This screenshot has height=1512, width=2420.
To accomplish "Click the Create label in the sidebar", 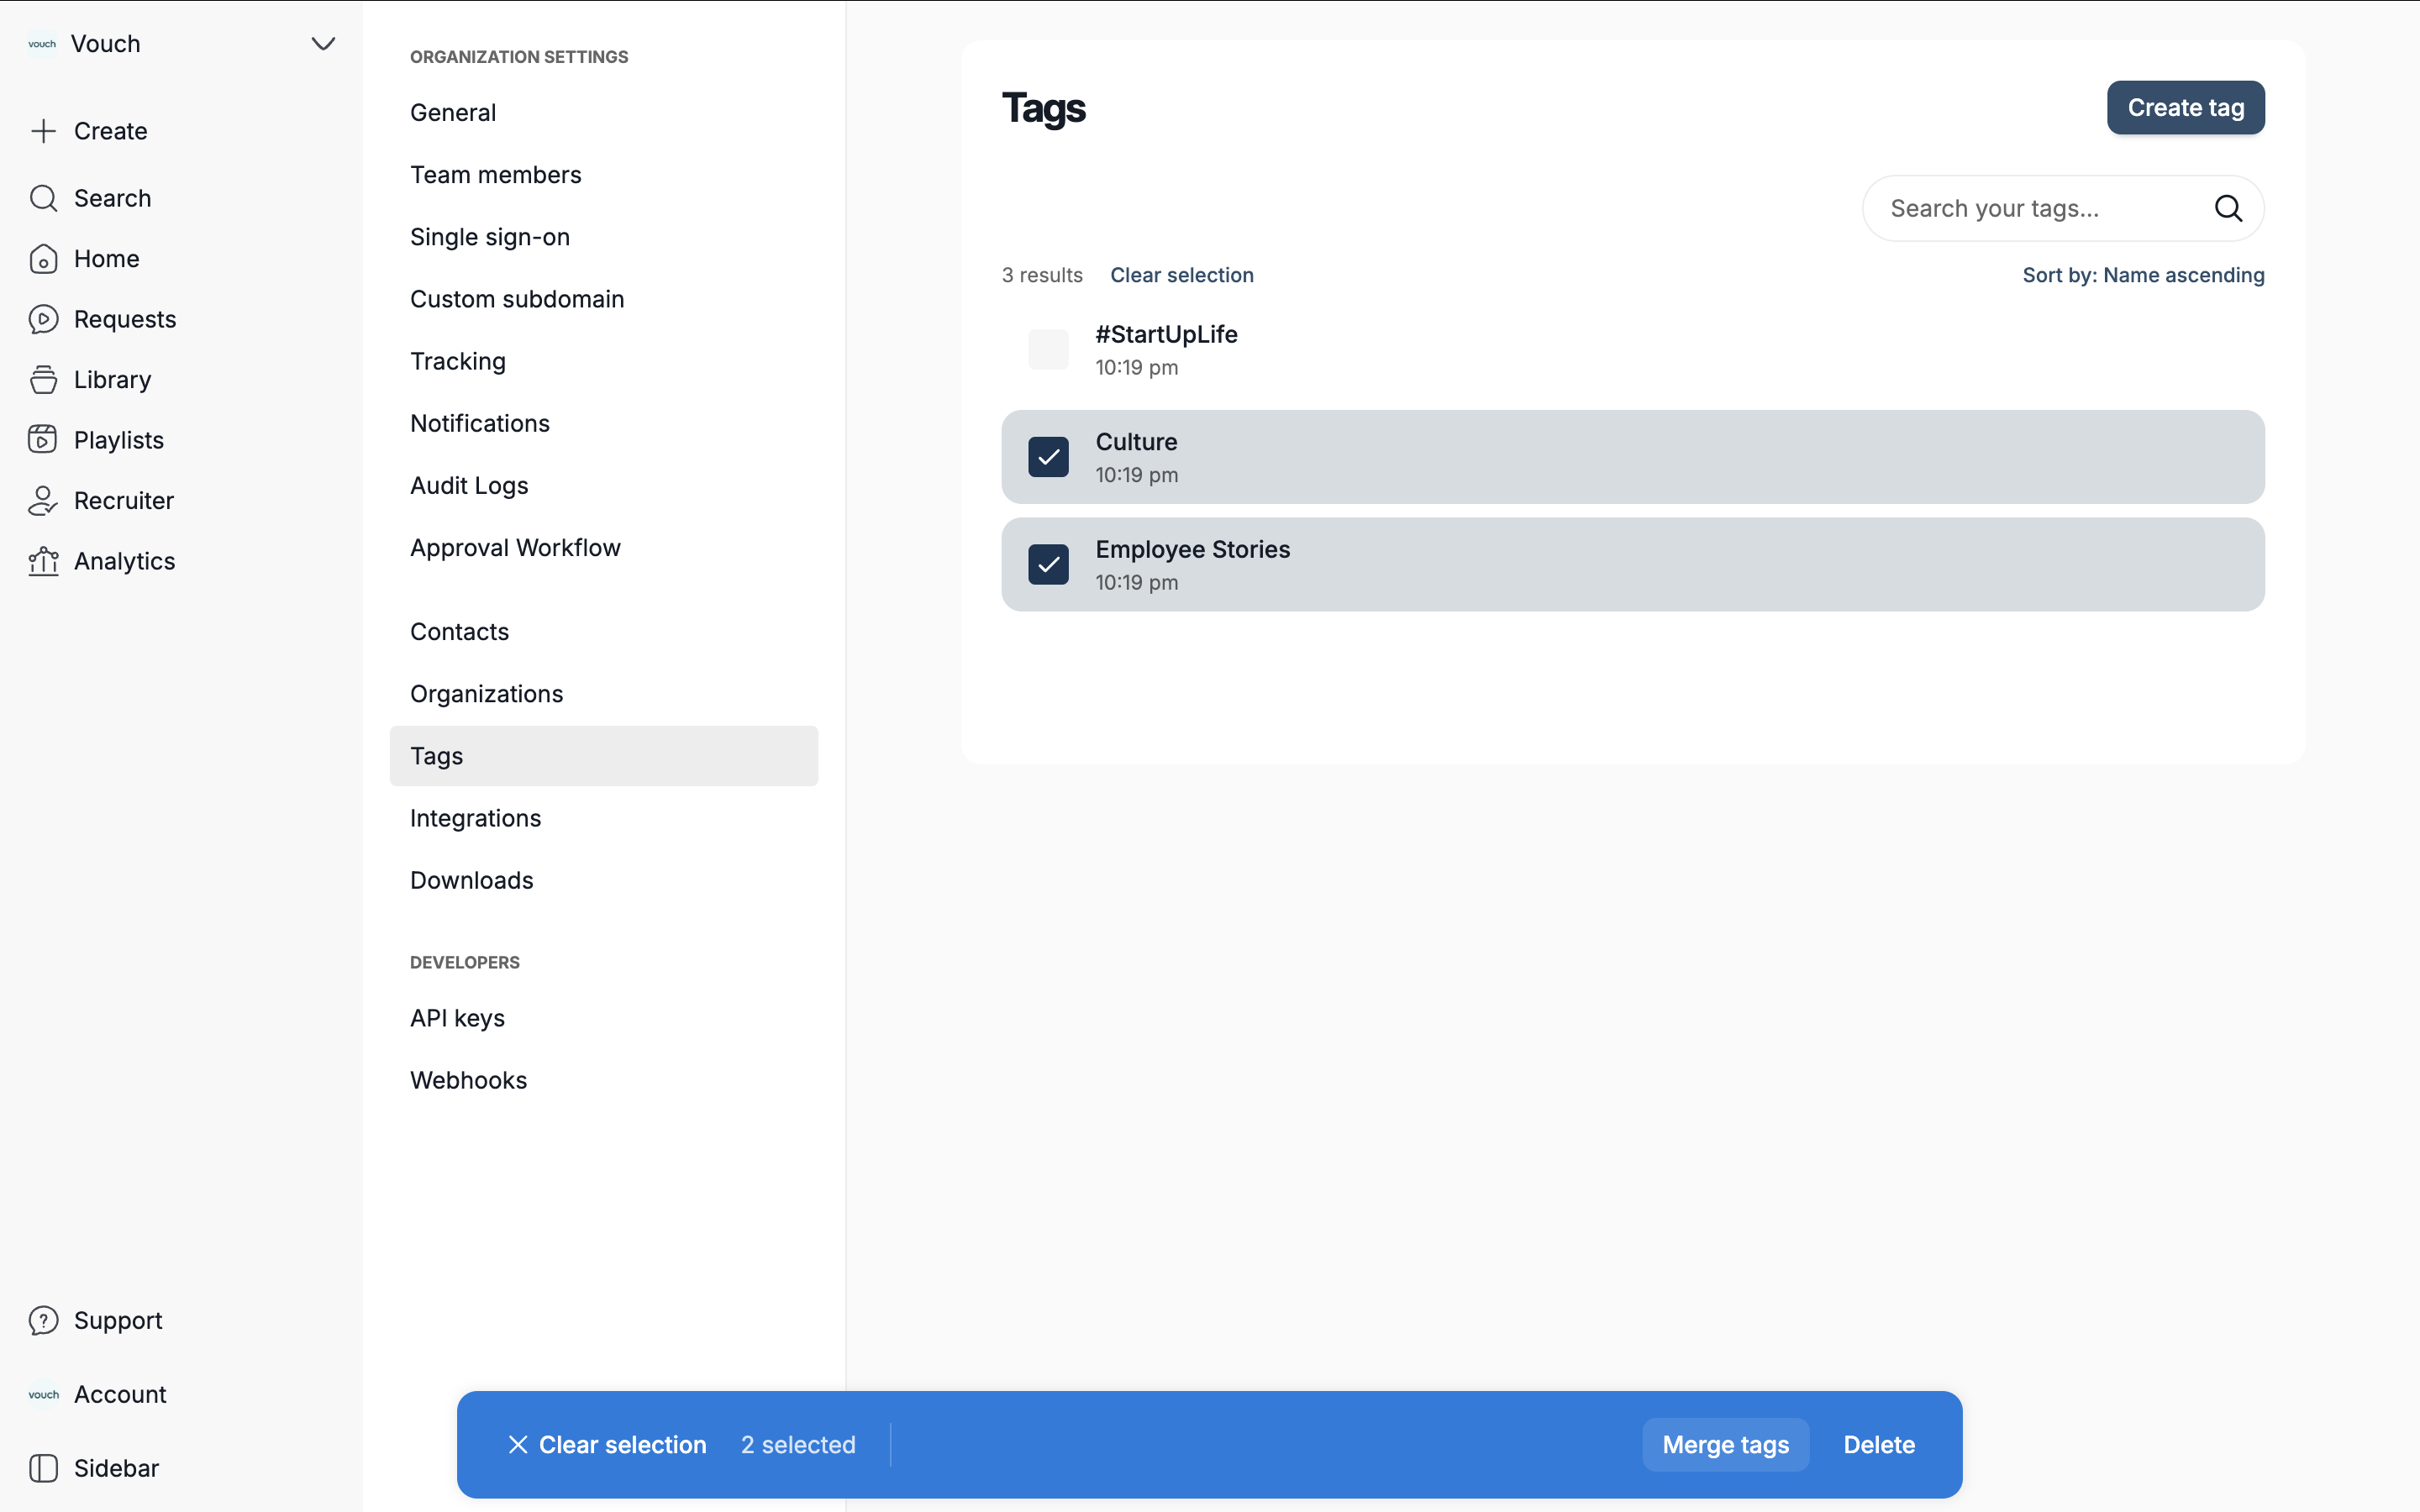I will (110, 131).
